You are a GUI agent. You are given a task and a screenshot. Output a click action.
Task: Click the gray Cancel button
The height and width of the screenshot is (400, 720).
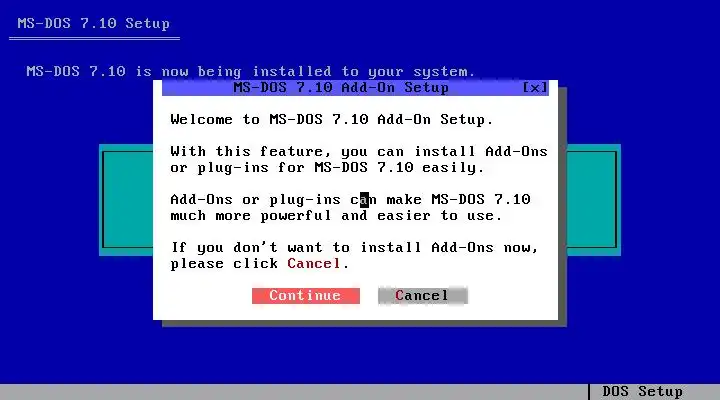pyautogui.click(x=422, y=296)
